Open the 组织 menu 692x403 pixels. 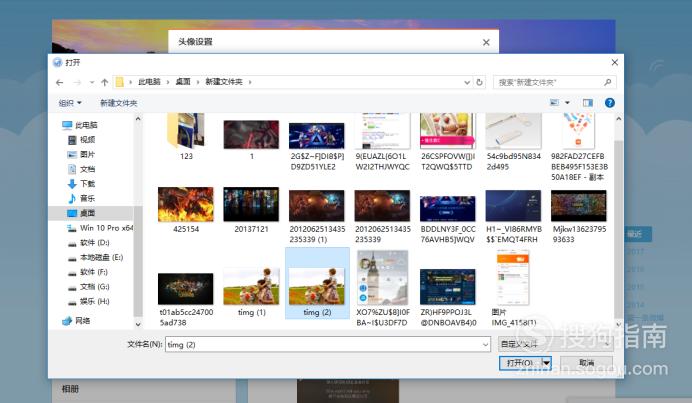[70, 103]
